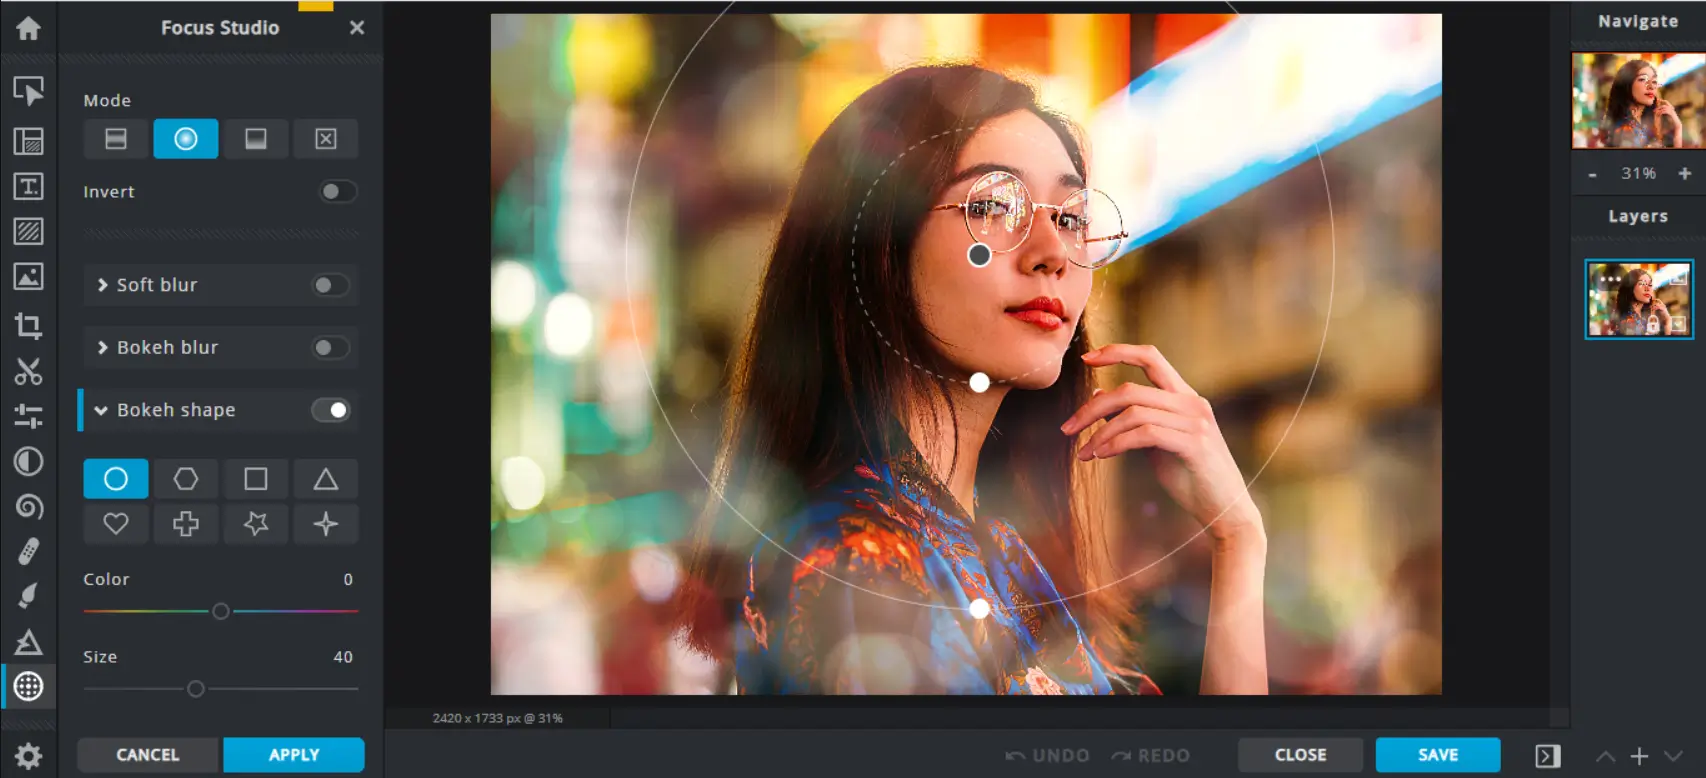Select the third focus mode icon

[x=256, y=139]
